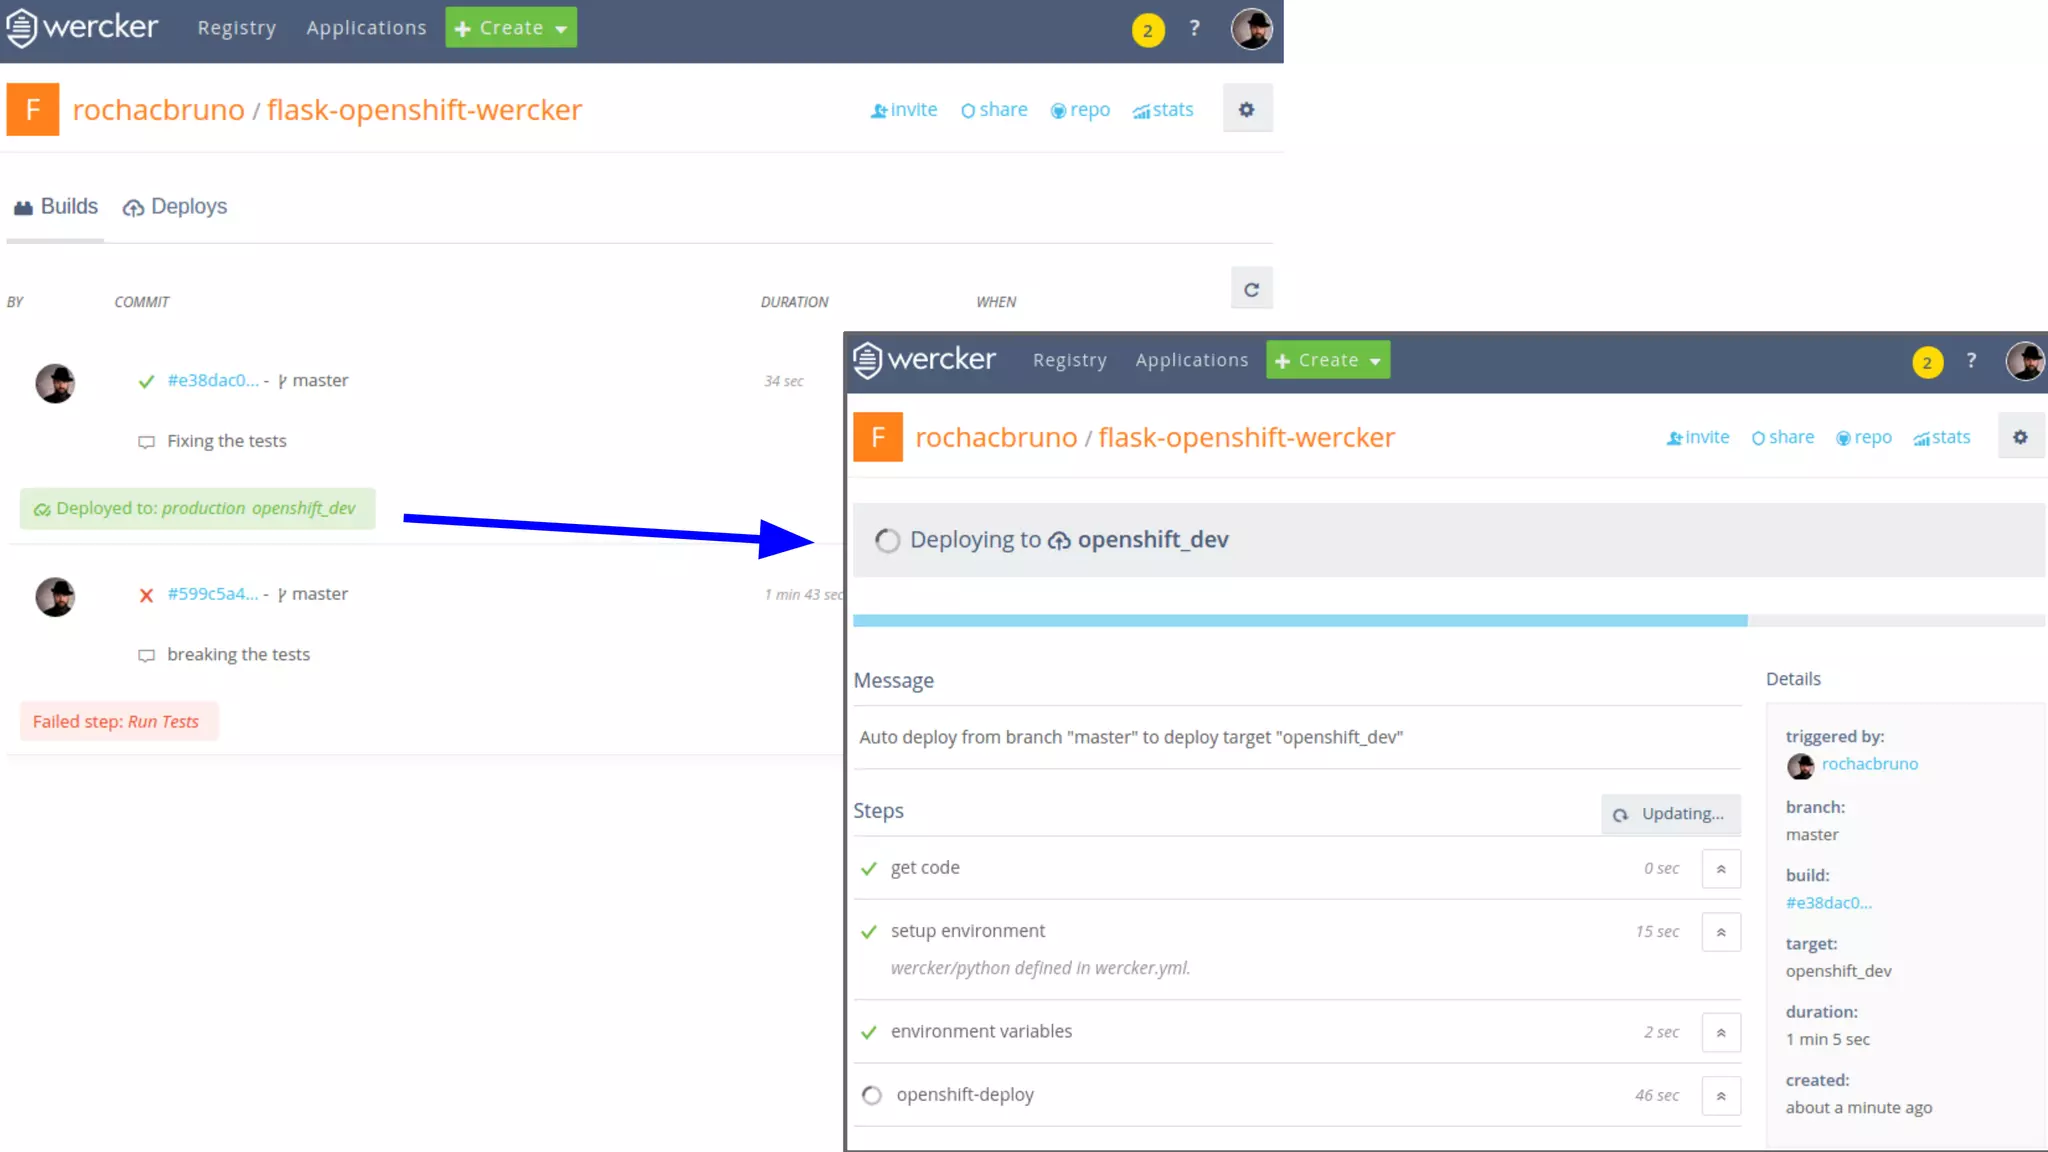Collapse the openshift-deploy step
Viewport: 2048px width, 1152px height.
point(1720,1096)
